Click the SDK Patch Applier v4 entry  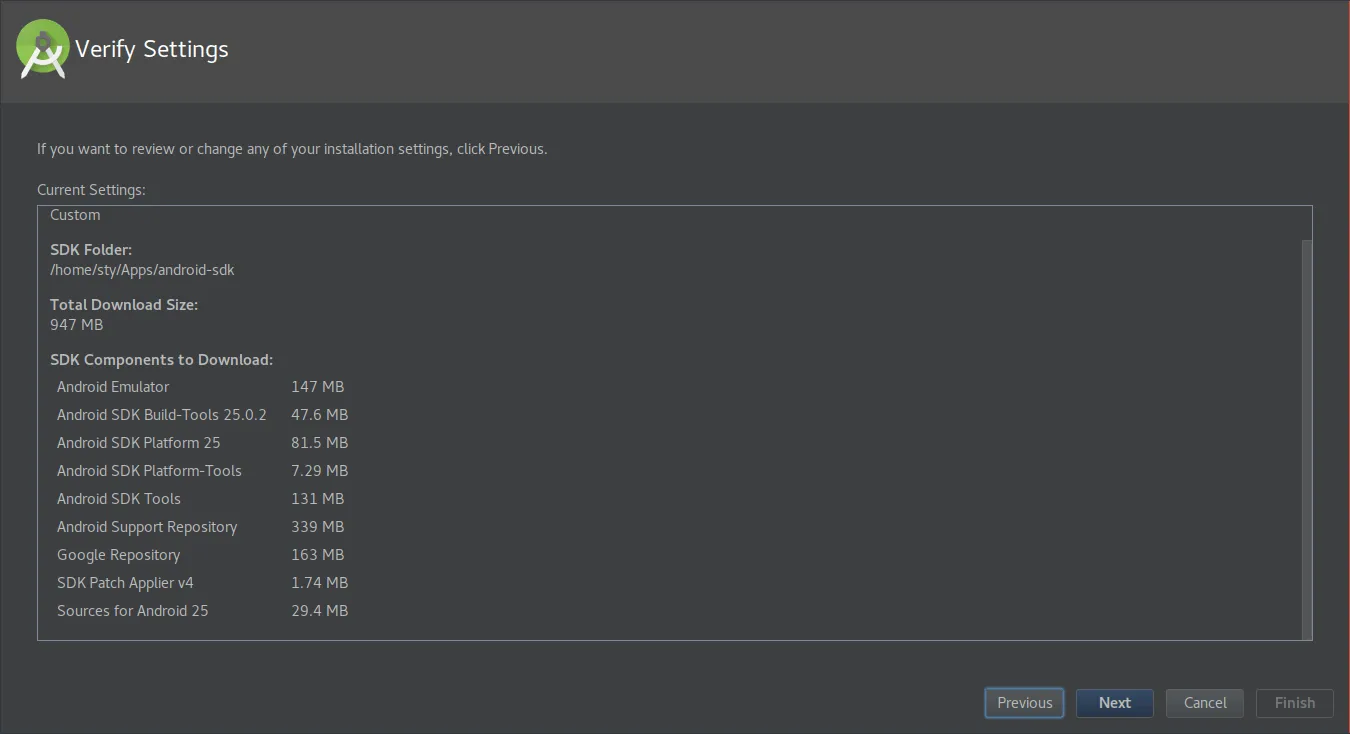(x=125, y=583)
